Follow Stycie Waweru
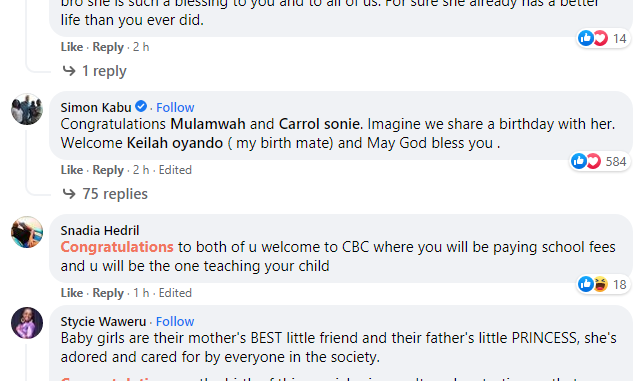633x381 pixels. point(175,321)
